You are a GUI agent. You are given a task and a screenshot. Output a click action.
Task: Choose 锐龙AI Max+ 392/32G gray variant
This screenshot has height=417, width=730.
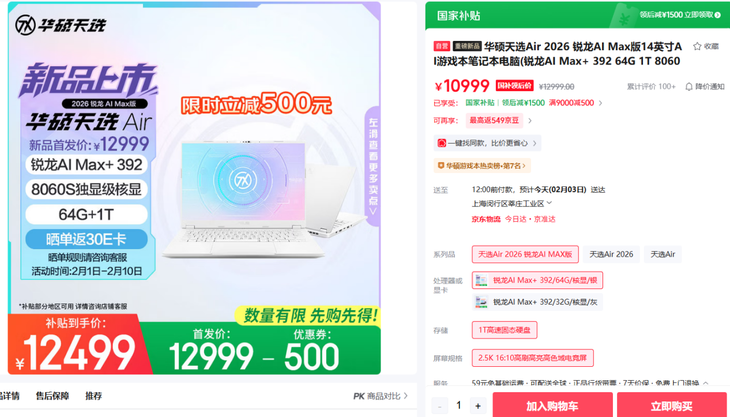point(537,302)
